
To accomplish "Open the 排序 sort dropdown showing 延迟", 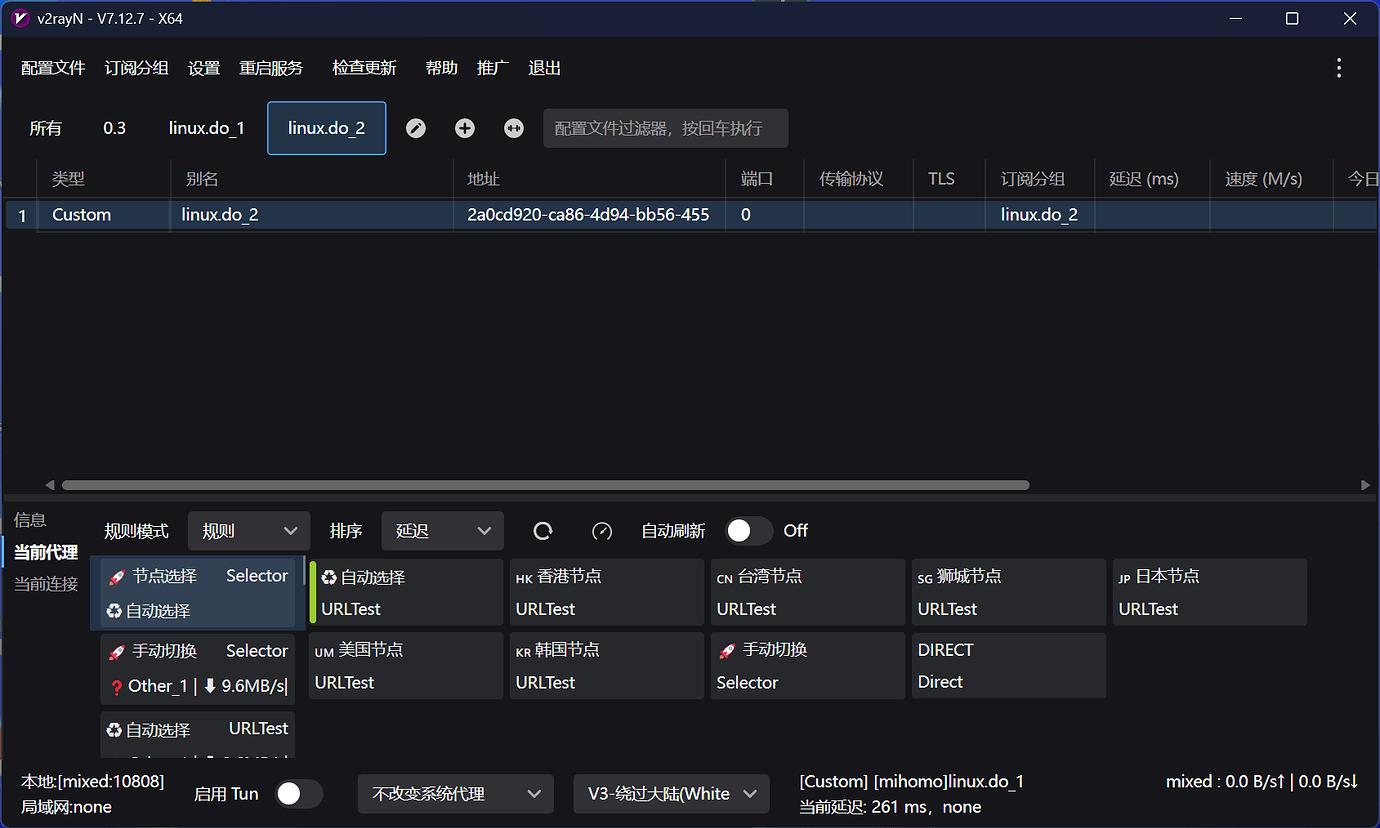I will point(443,531).
